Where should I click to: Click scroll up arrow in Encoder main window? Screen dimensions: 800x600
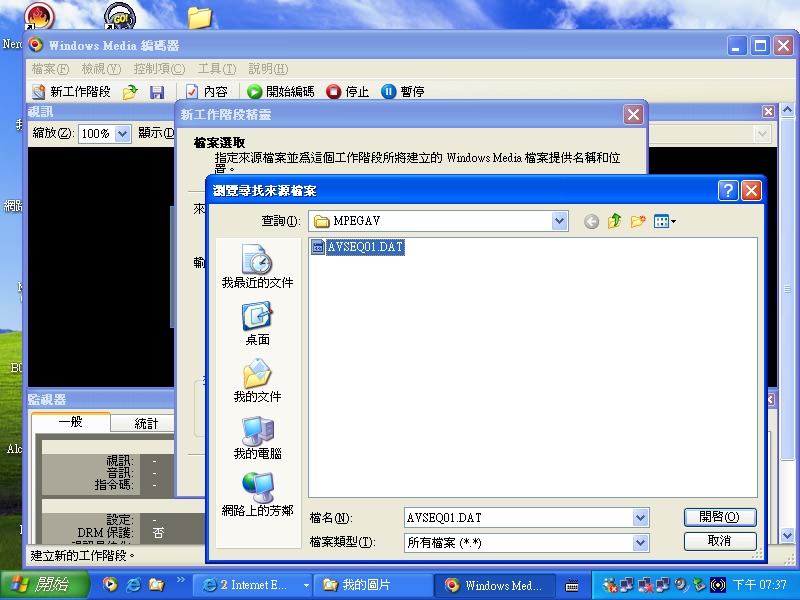point(787,110)
